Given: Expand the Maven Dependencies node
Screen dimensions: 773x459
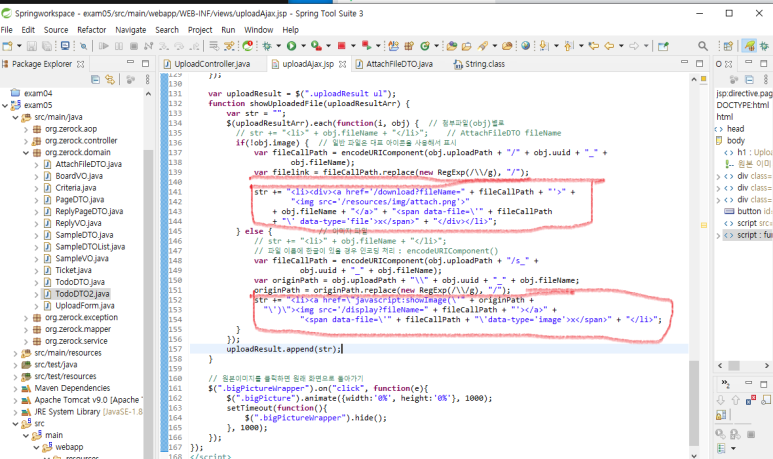Looking at the screenshot, I should pyautogui.click(x=15, y=388).
